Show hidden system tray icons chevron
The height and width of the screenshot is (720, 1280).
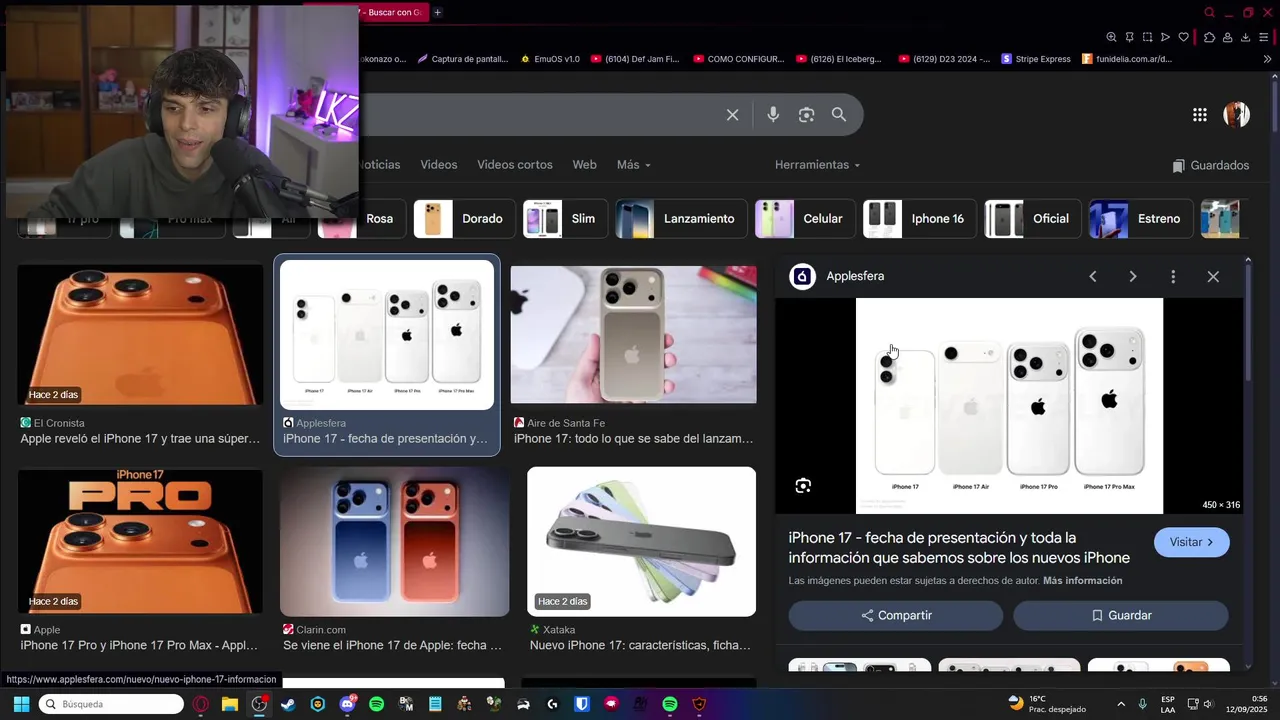click(x=1121, y=704)
